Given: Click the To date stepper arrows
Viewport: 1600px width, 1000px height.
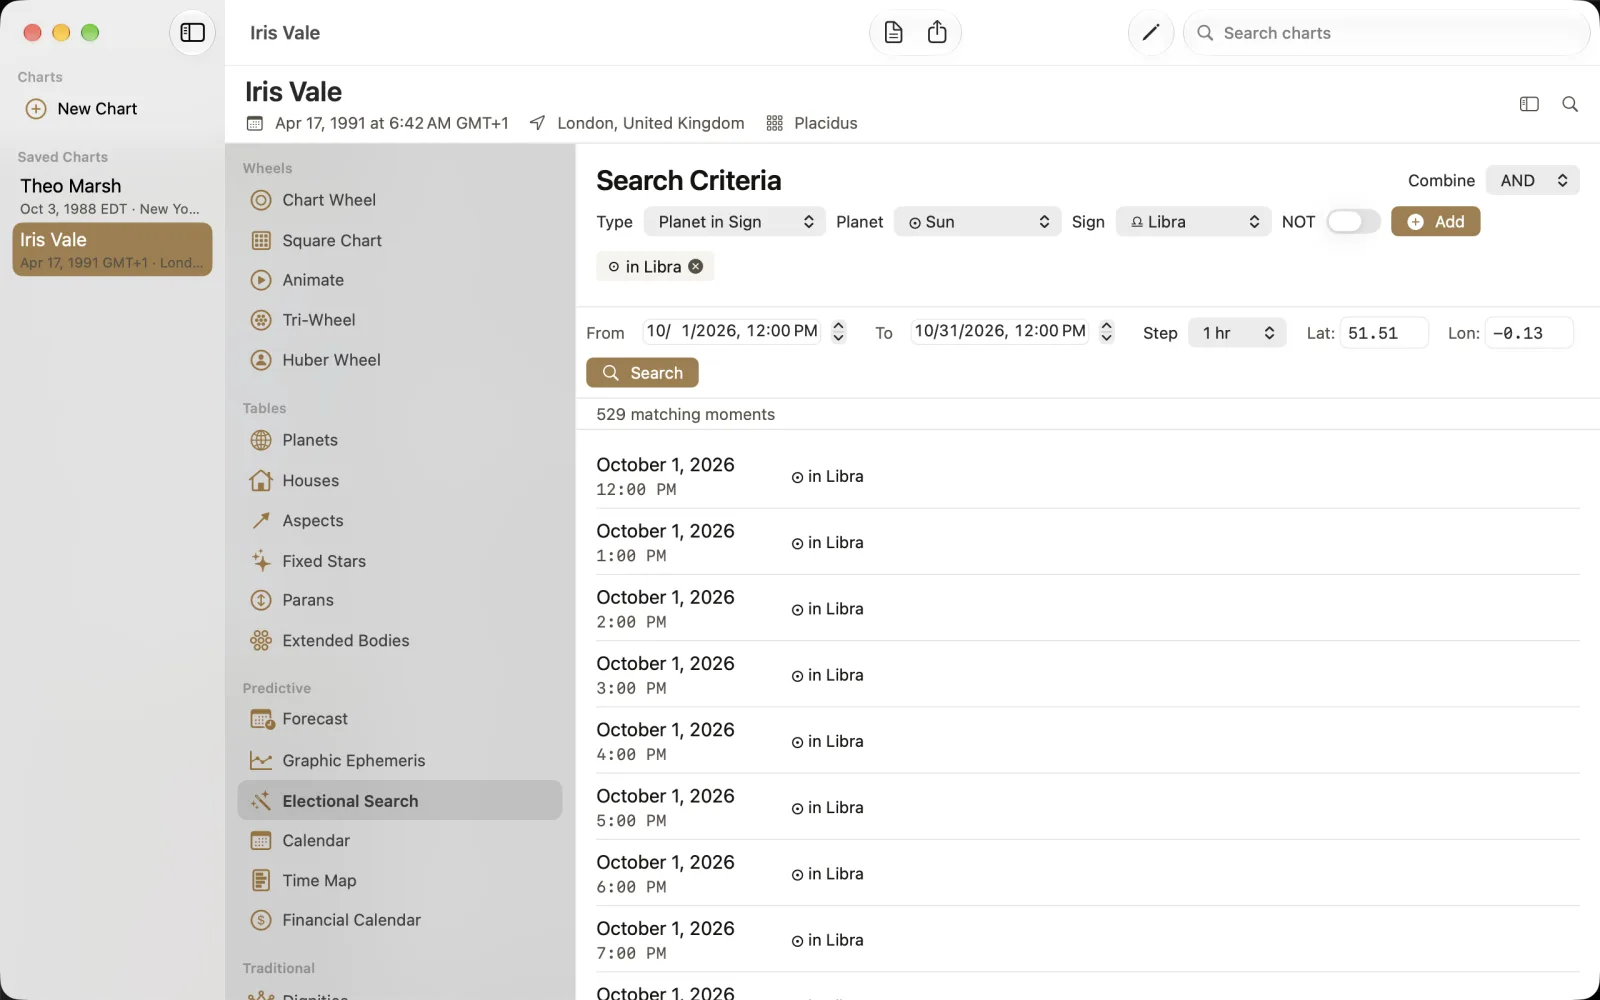Looking at the screenshot, I should [x=1106, y=332].
